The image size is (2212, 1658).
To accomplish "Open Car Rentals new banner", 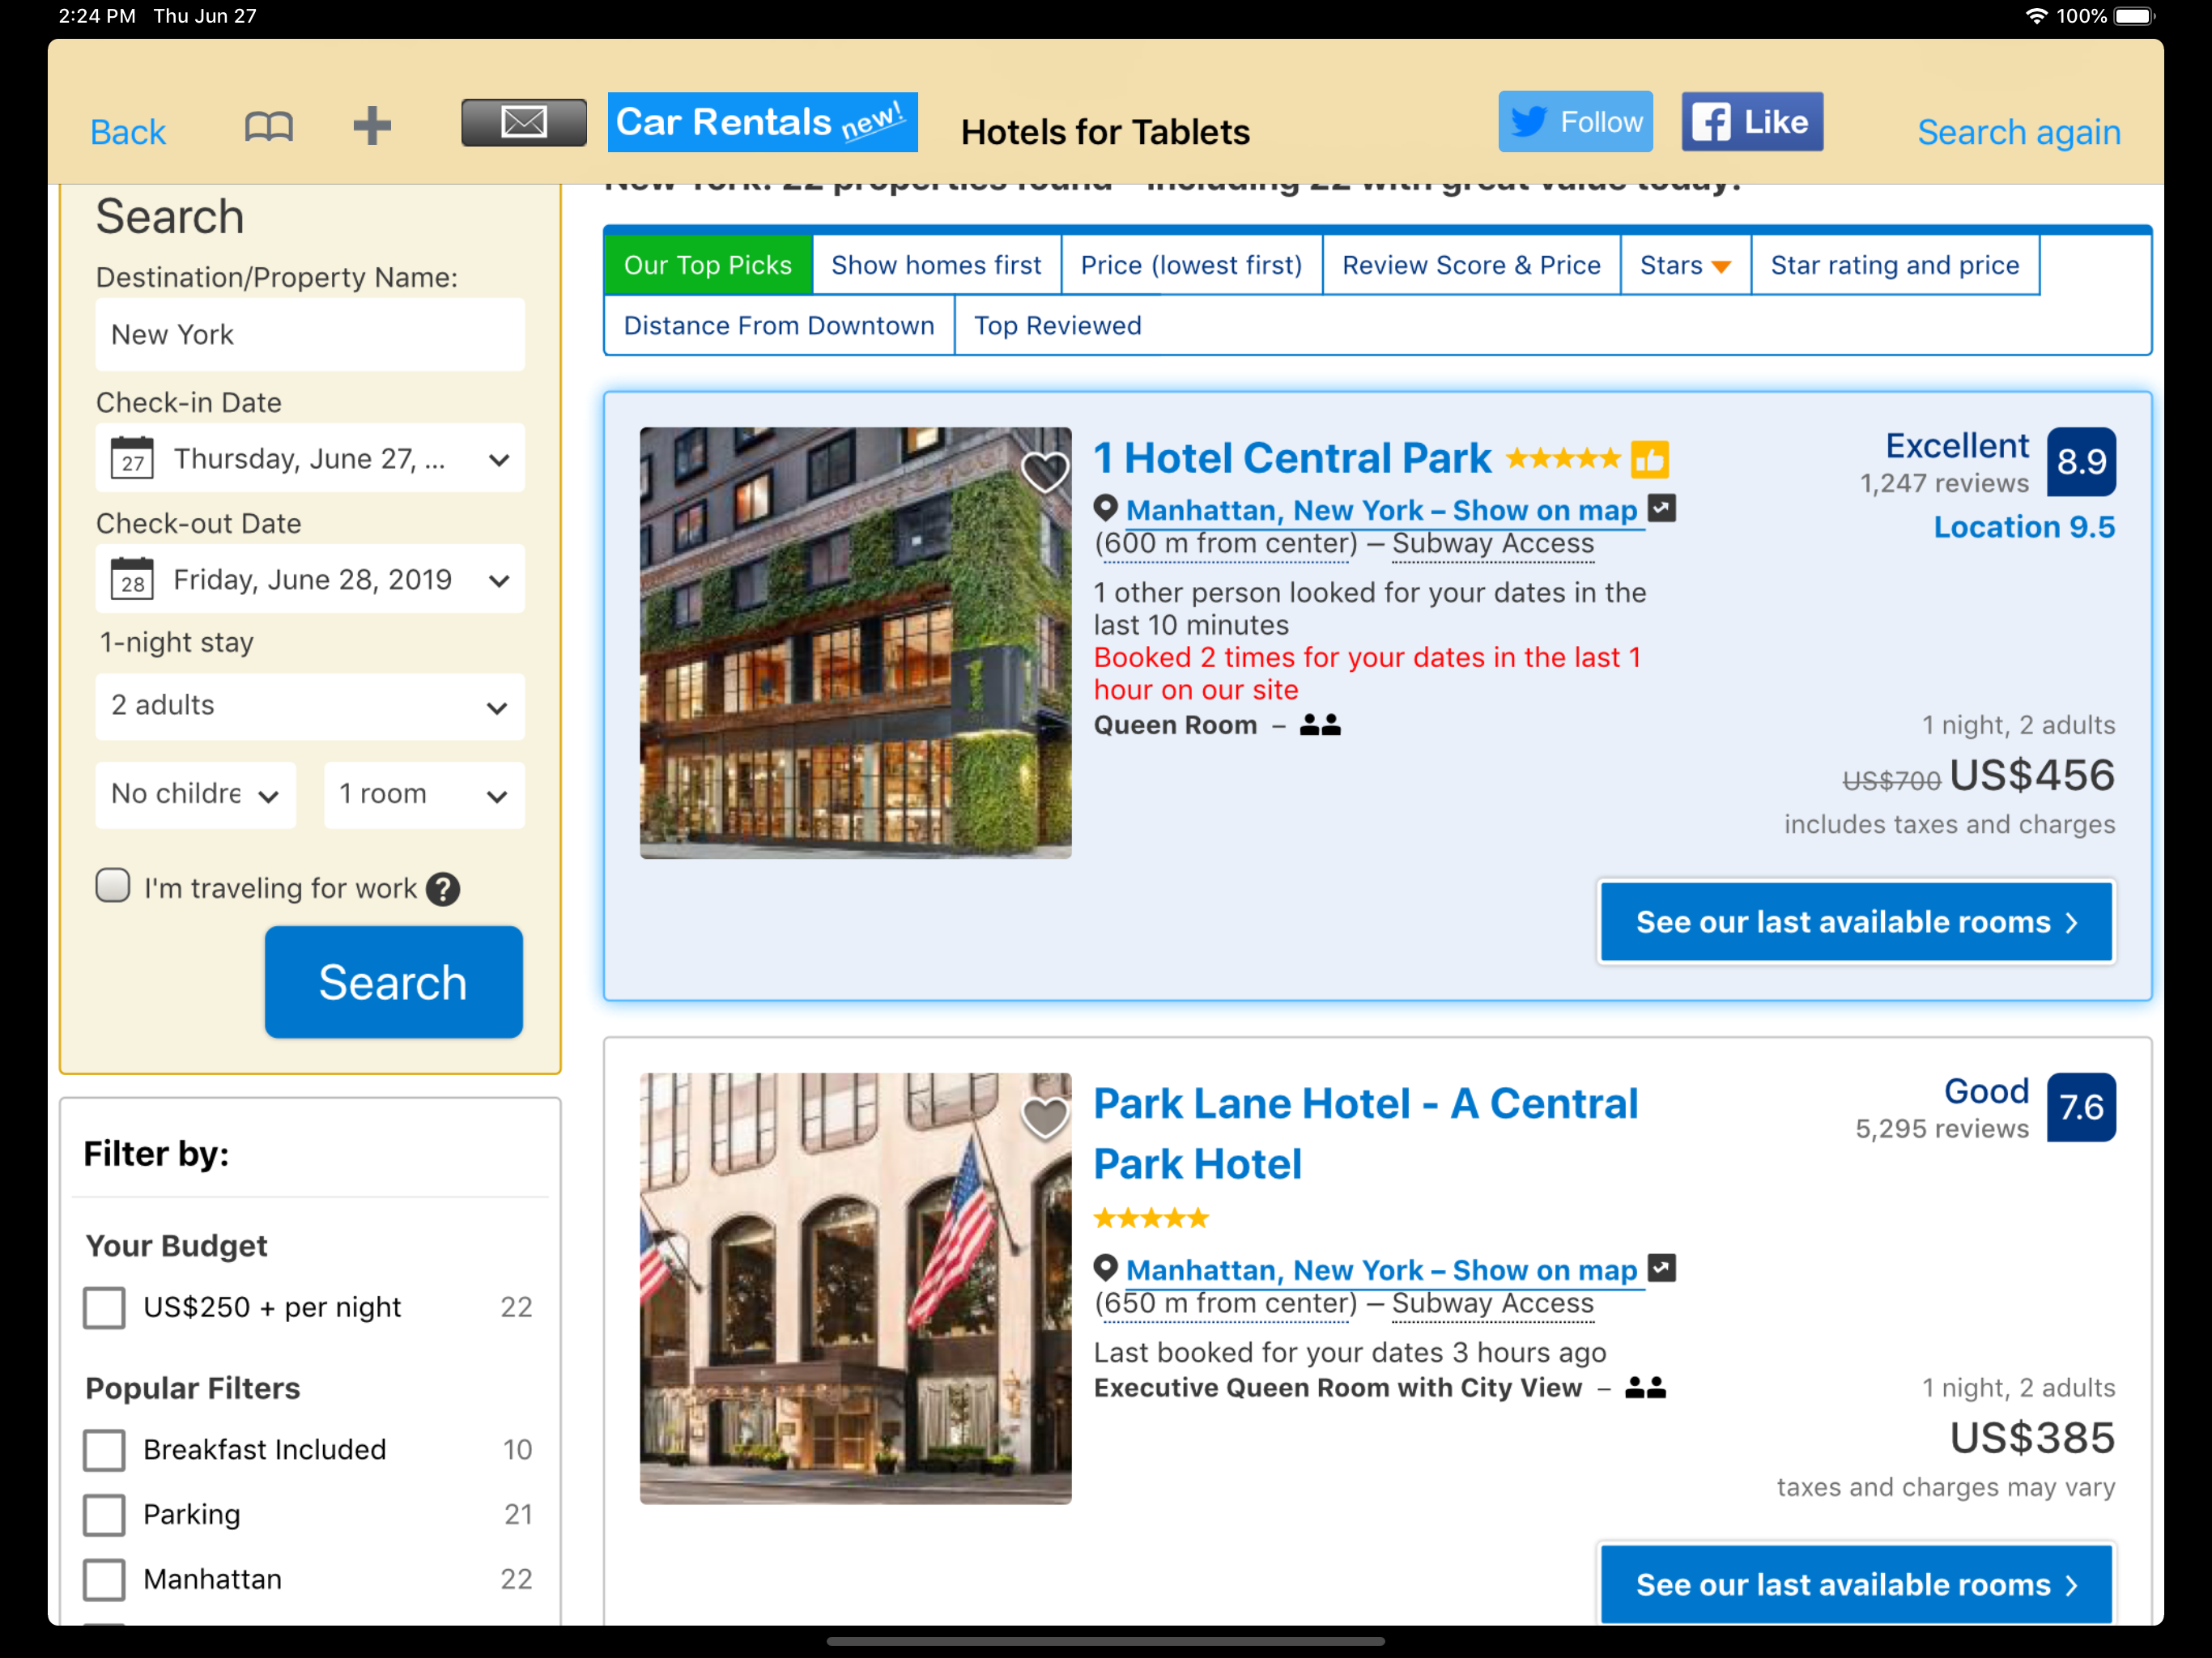I will pos(762,123).
